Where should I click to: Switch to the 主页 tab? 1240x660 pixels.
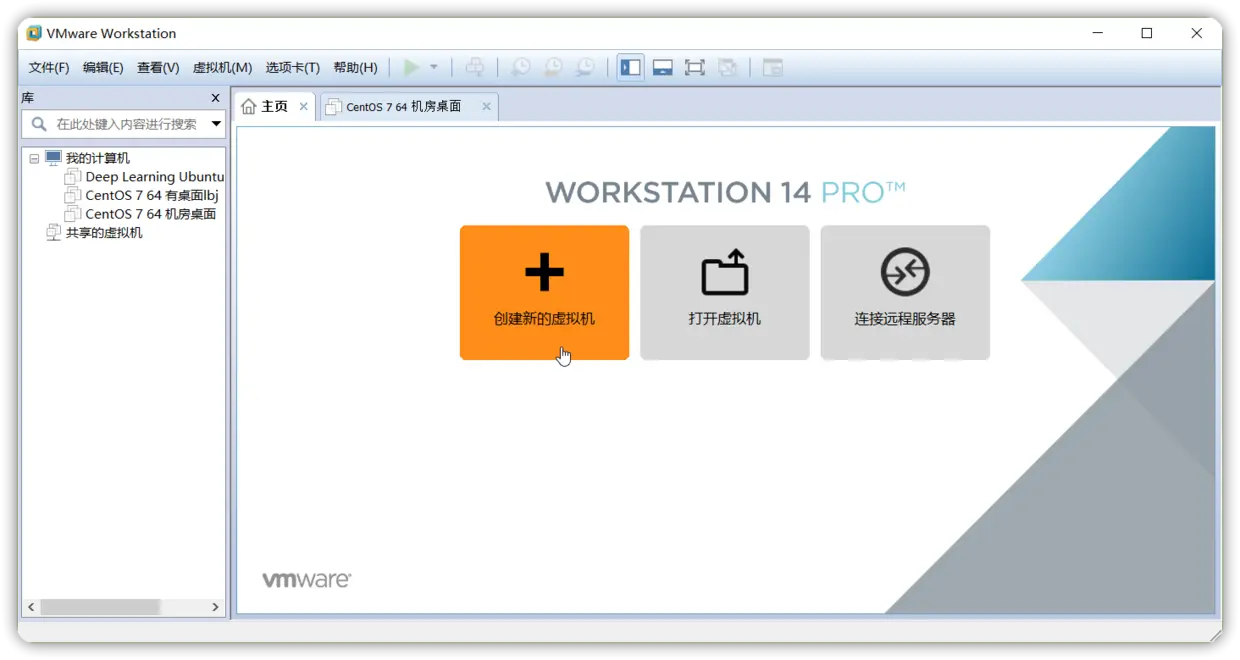tap(275, 106)
